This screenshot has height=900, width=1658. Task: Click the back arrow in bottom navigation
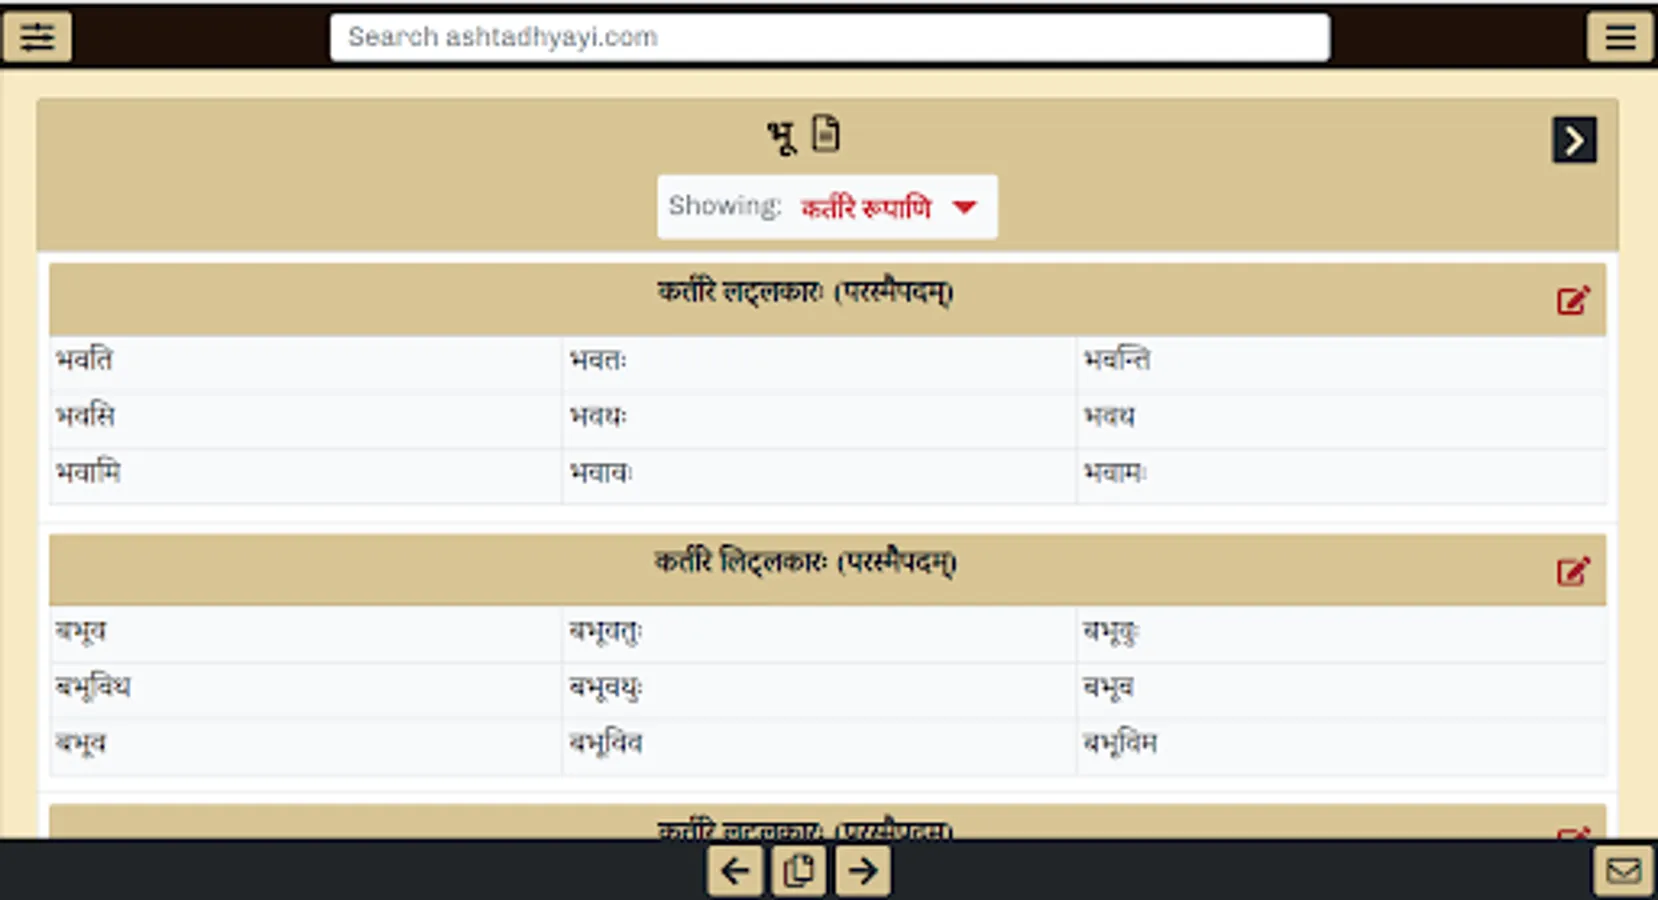coord(735,871)
